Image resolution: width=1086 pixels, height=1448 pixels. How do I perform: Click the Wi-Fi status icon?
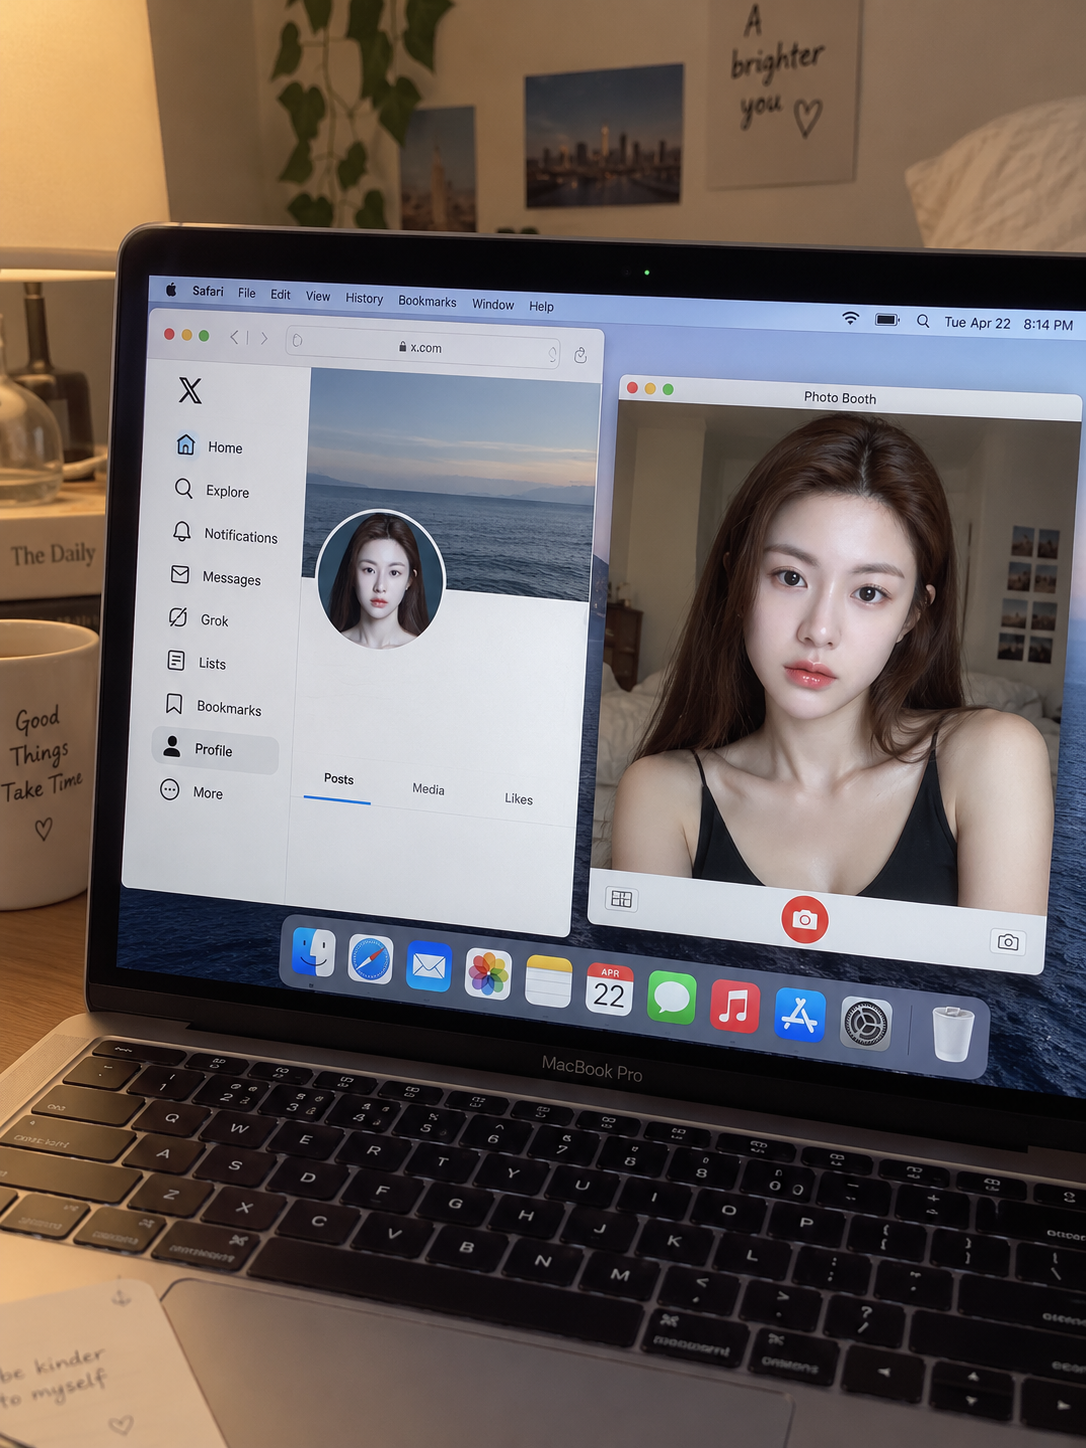coord(850,318)
